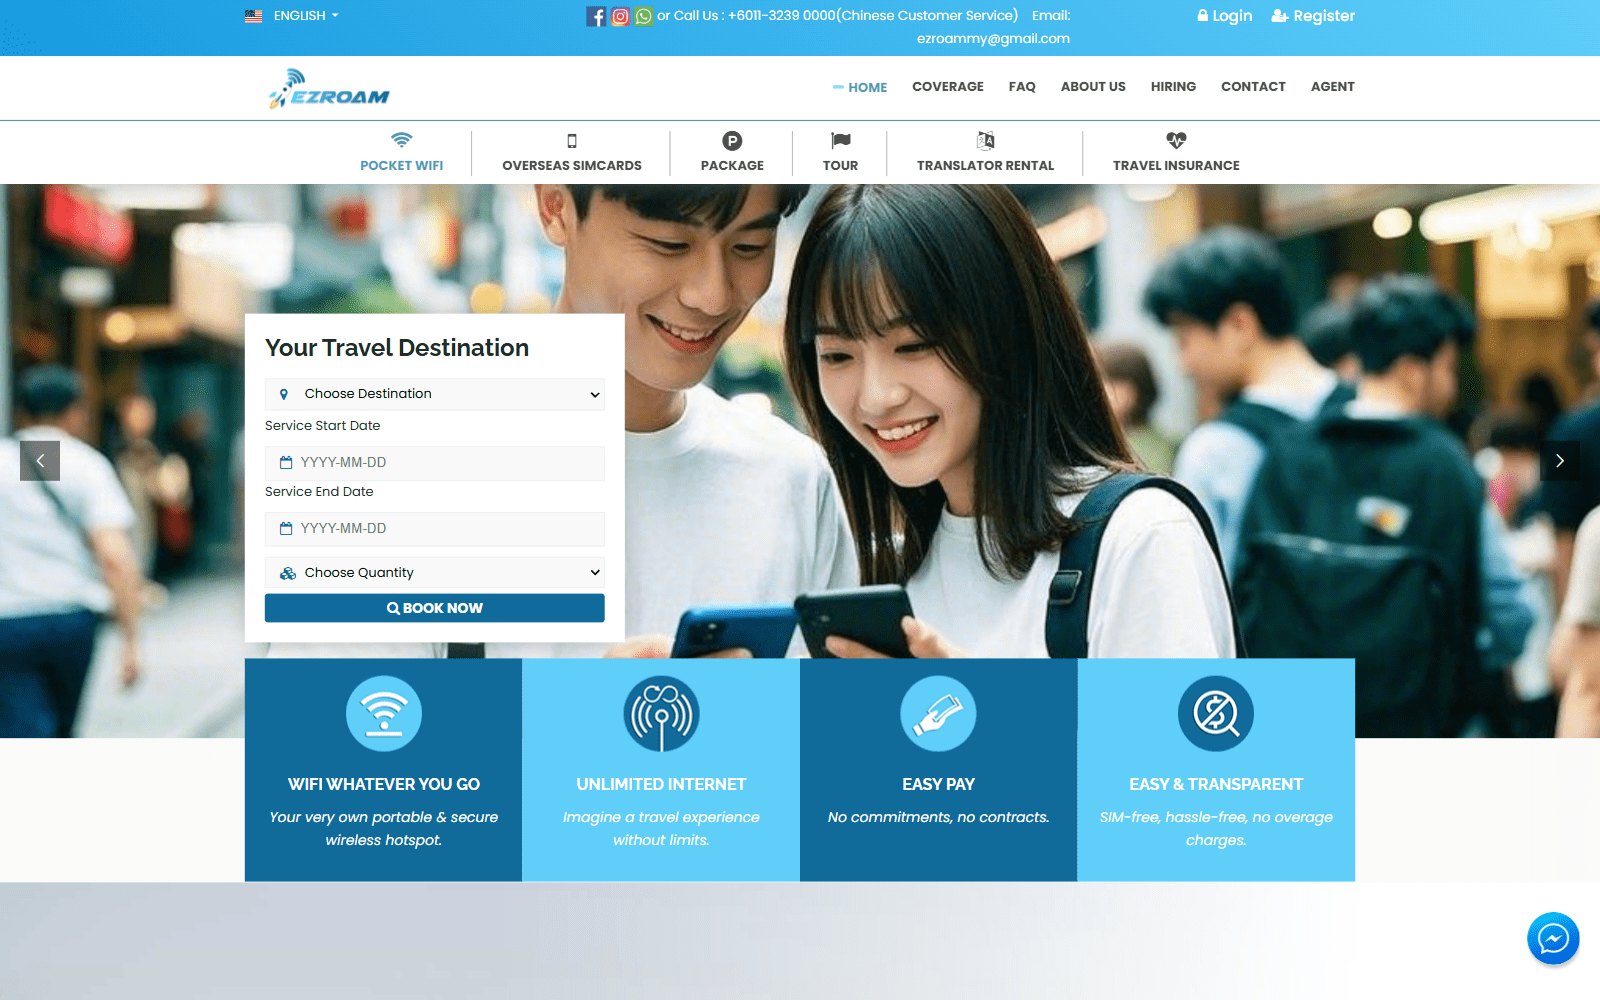1600x1000 pixels.
Task: Select the Overseas Simcards tab
Action: click(572, 153)
